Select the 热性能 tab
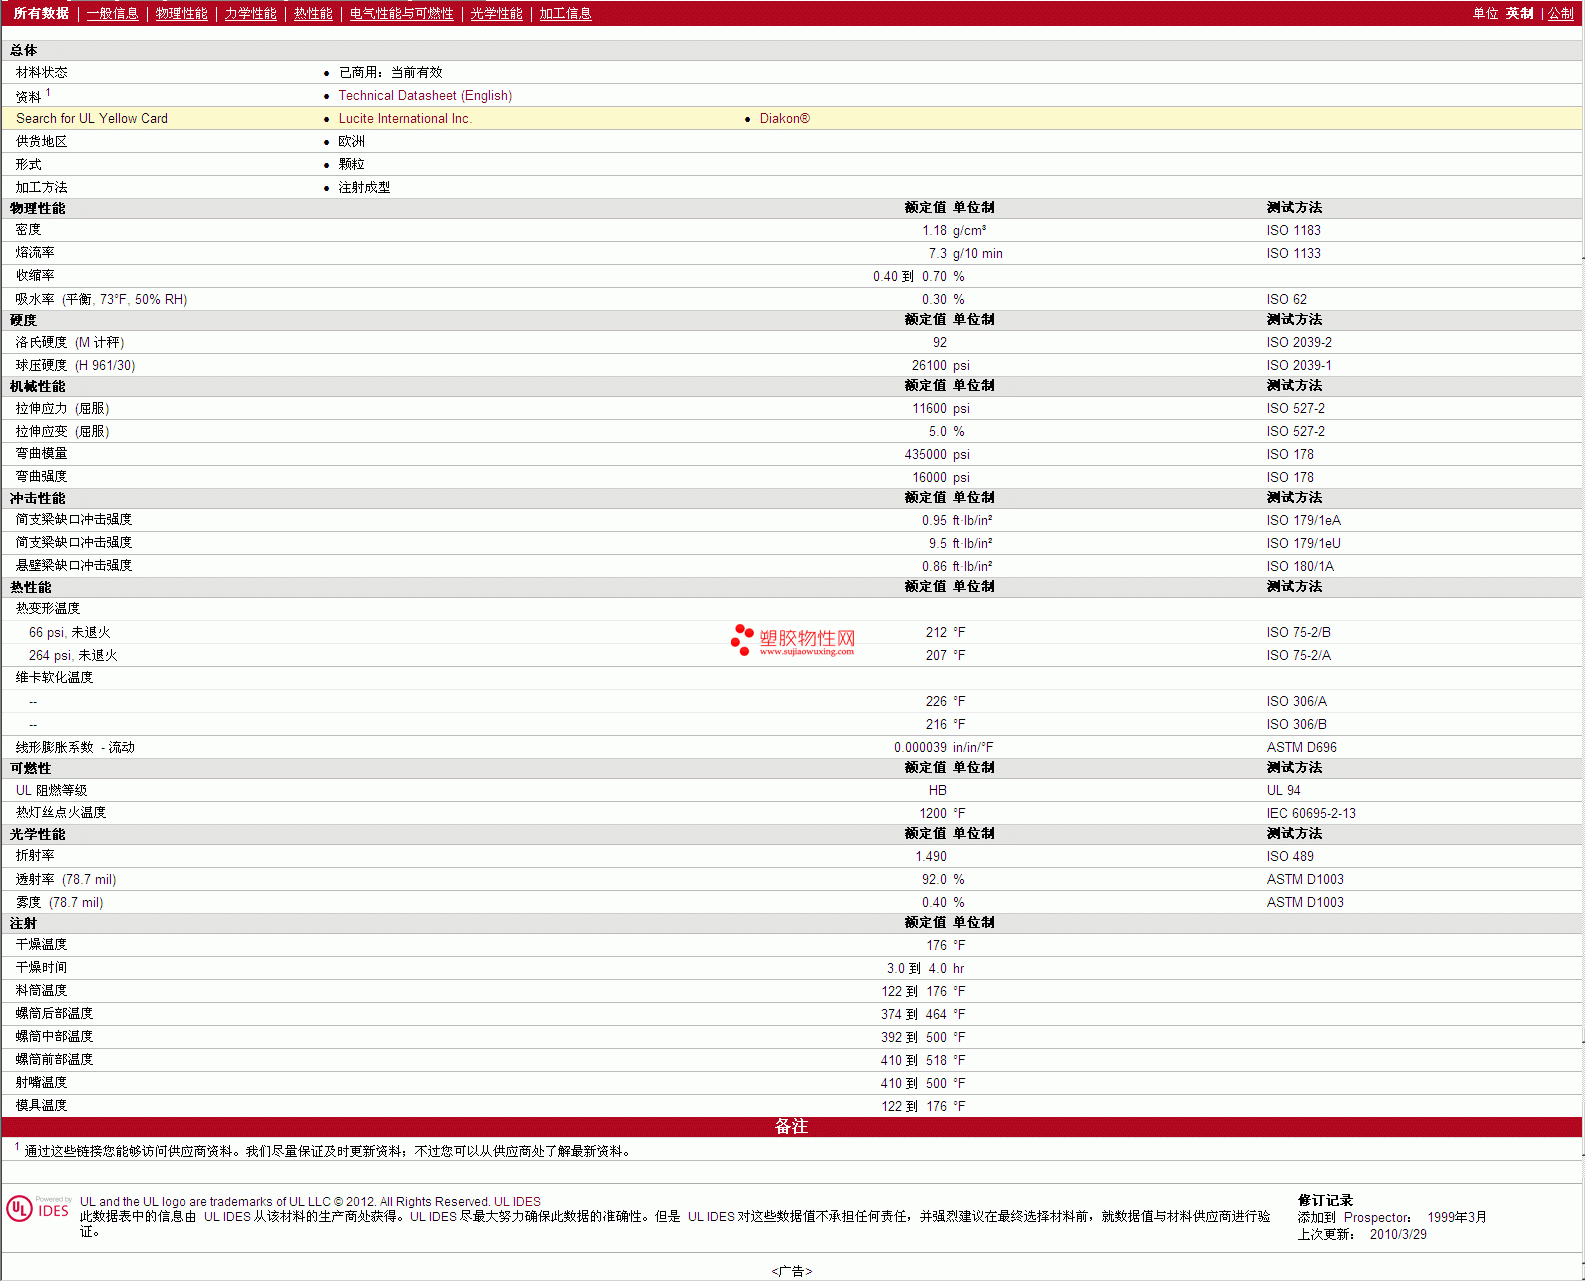 tap(313, 14)
